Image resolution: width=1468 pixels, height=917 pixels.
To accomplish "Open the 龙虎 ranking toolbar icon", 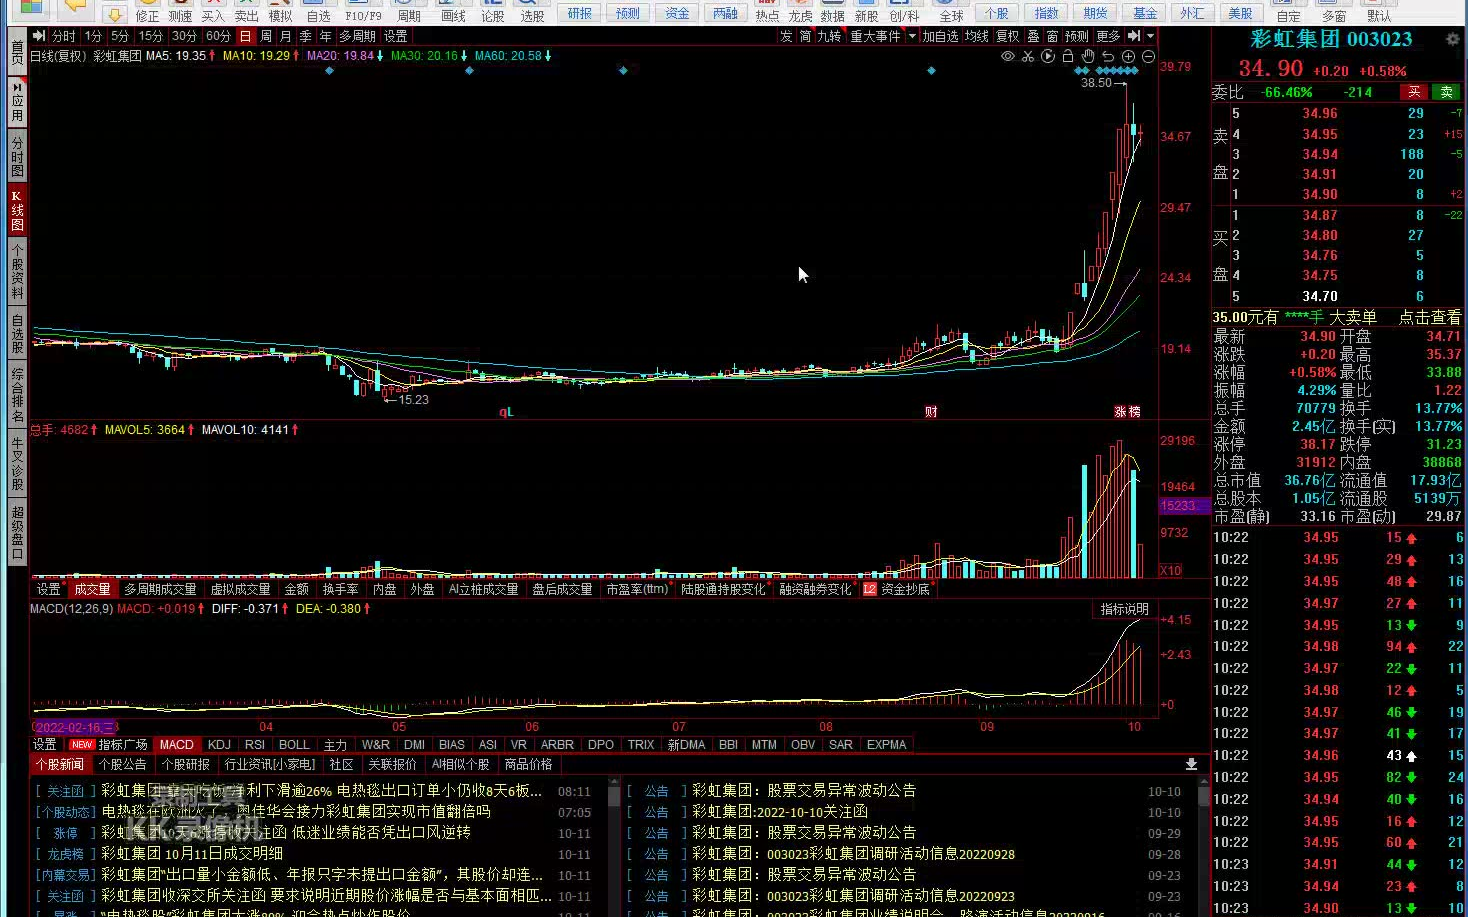I will click(800, 12).
